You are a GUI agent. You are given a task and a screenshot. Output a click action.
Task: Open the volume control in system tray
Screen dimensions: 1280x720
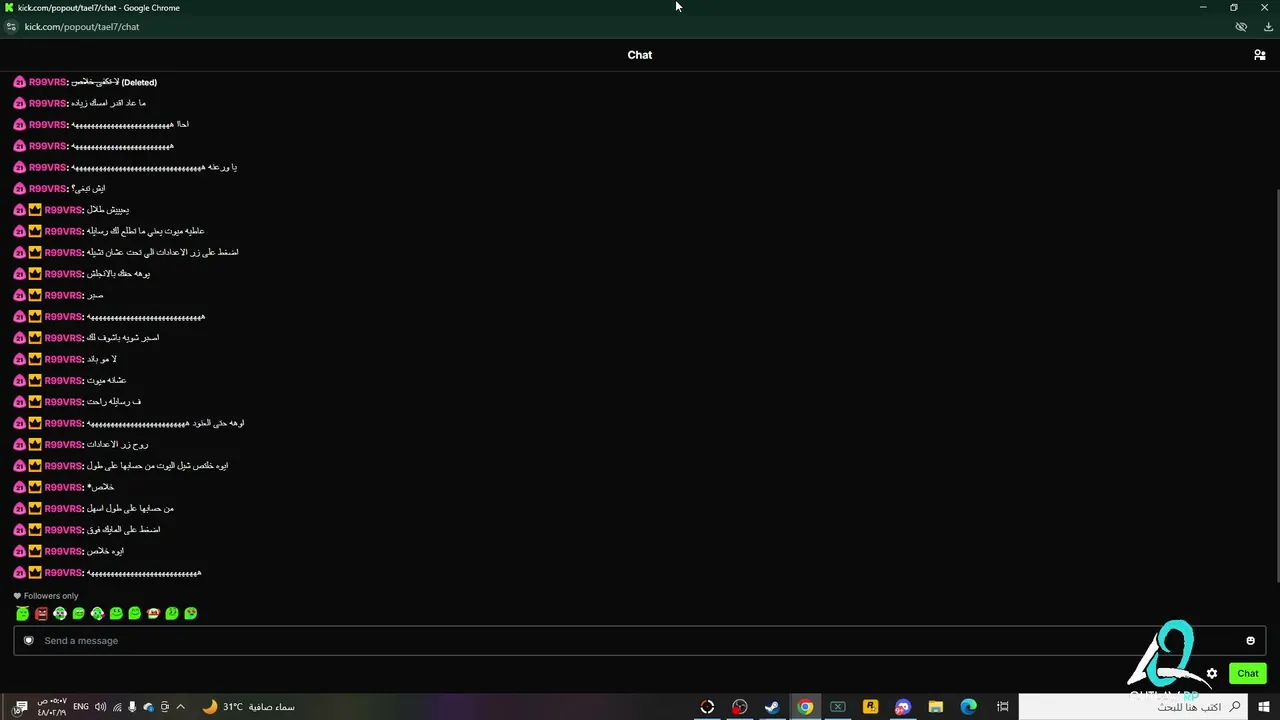pos(100,707)
